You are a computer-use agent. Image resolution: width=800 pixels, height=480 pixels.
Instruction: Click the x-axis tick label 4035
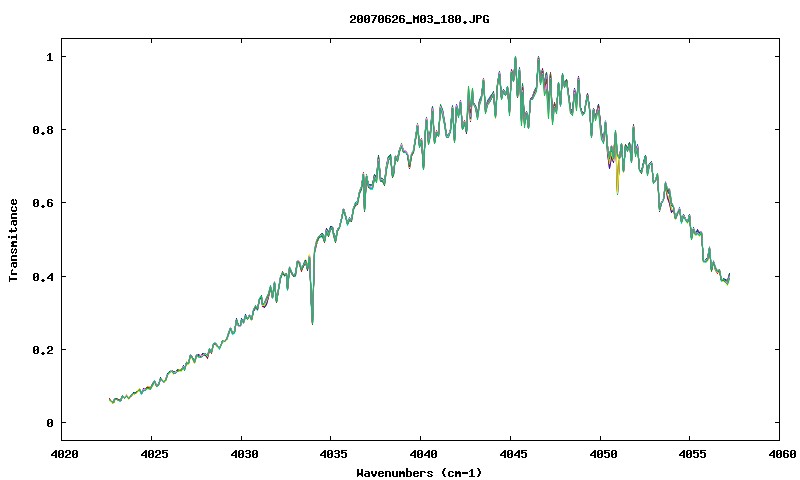pyautogui.click(x=334, y=454)
